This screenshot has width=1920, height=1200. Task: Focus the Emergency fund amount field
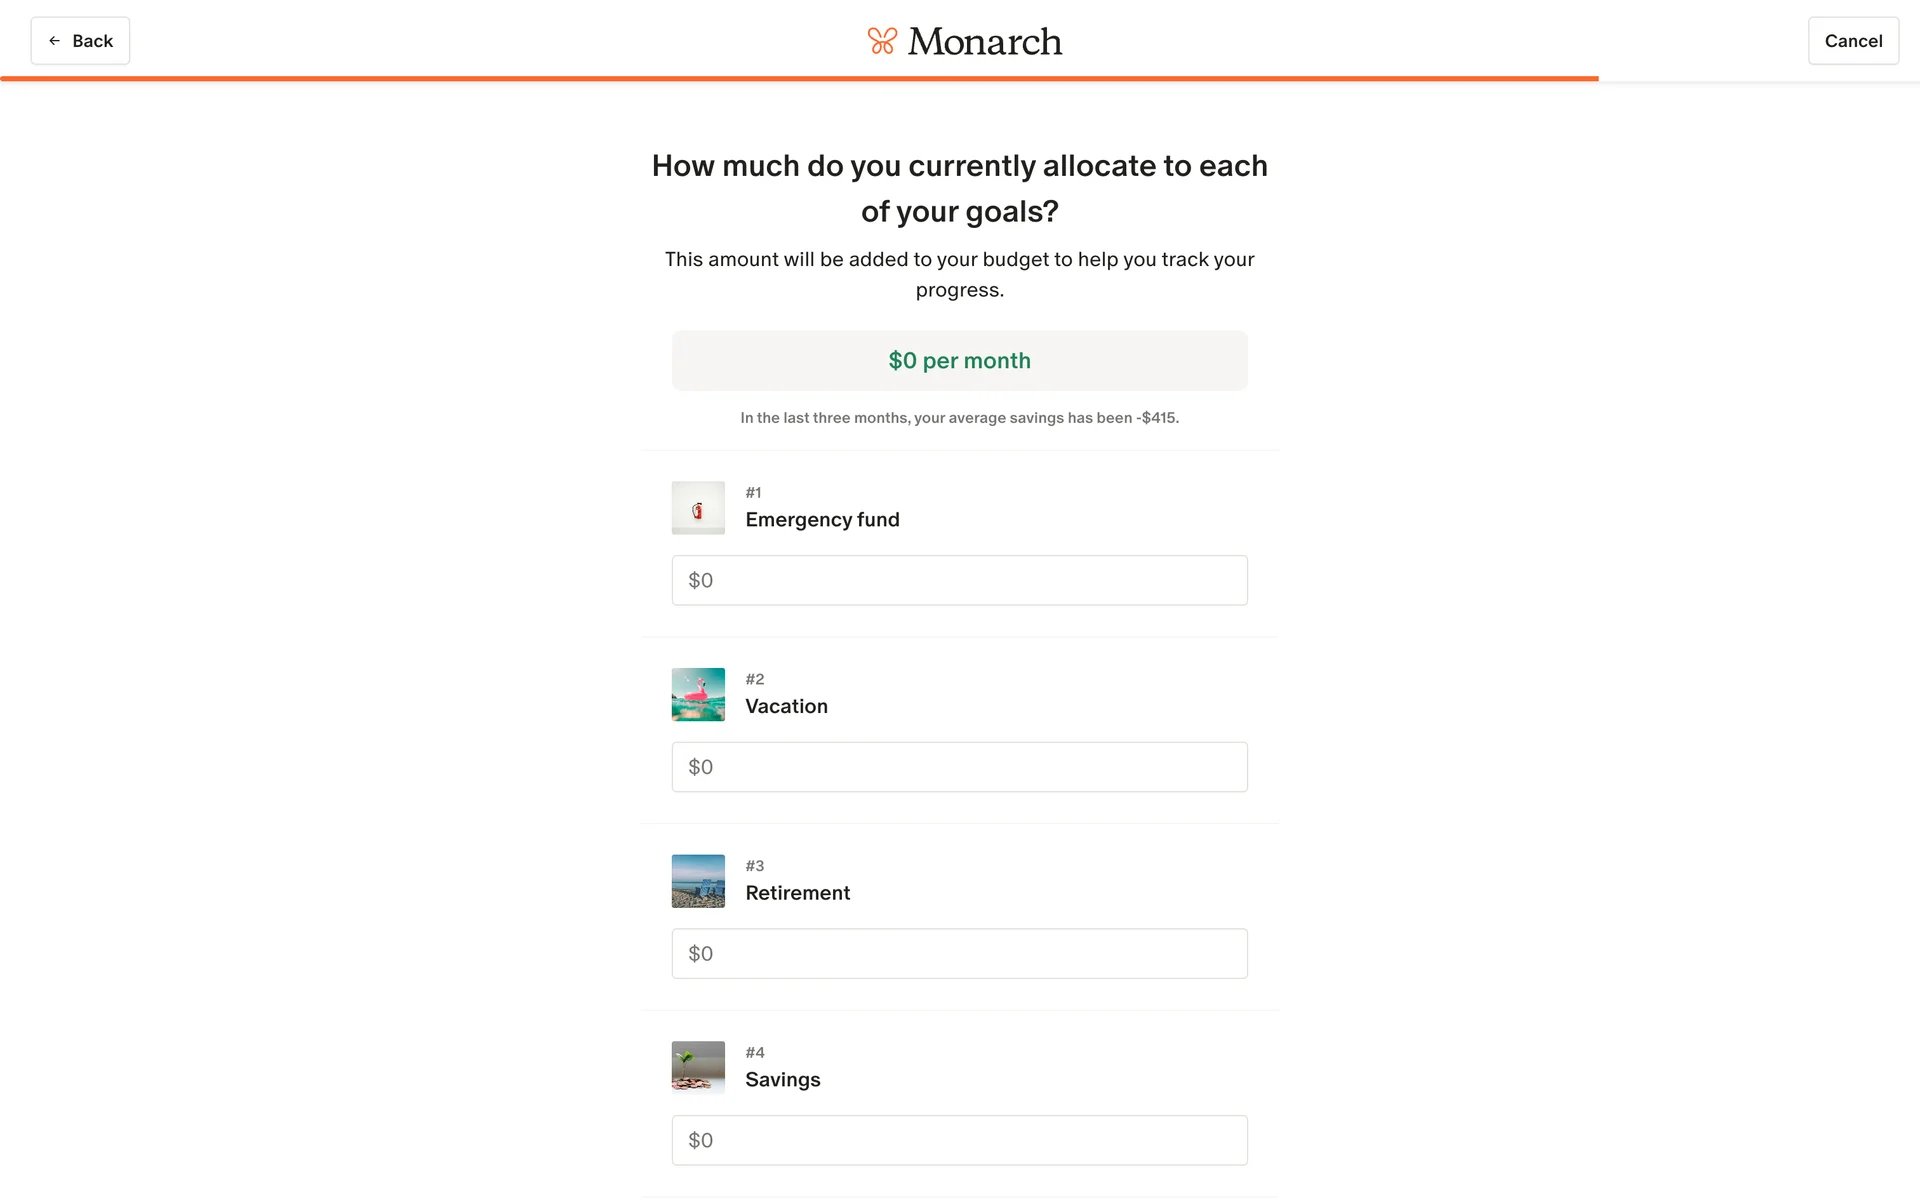[x=959, y=580]
